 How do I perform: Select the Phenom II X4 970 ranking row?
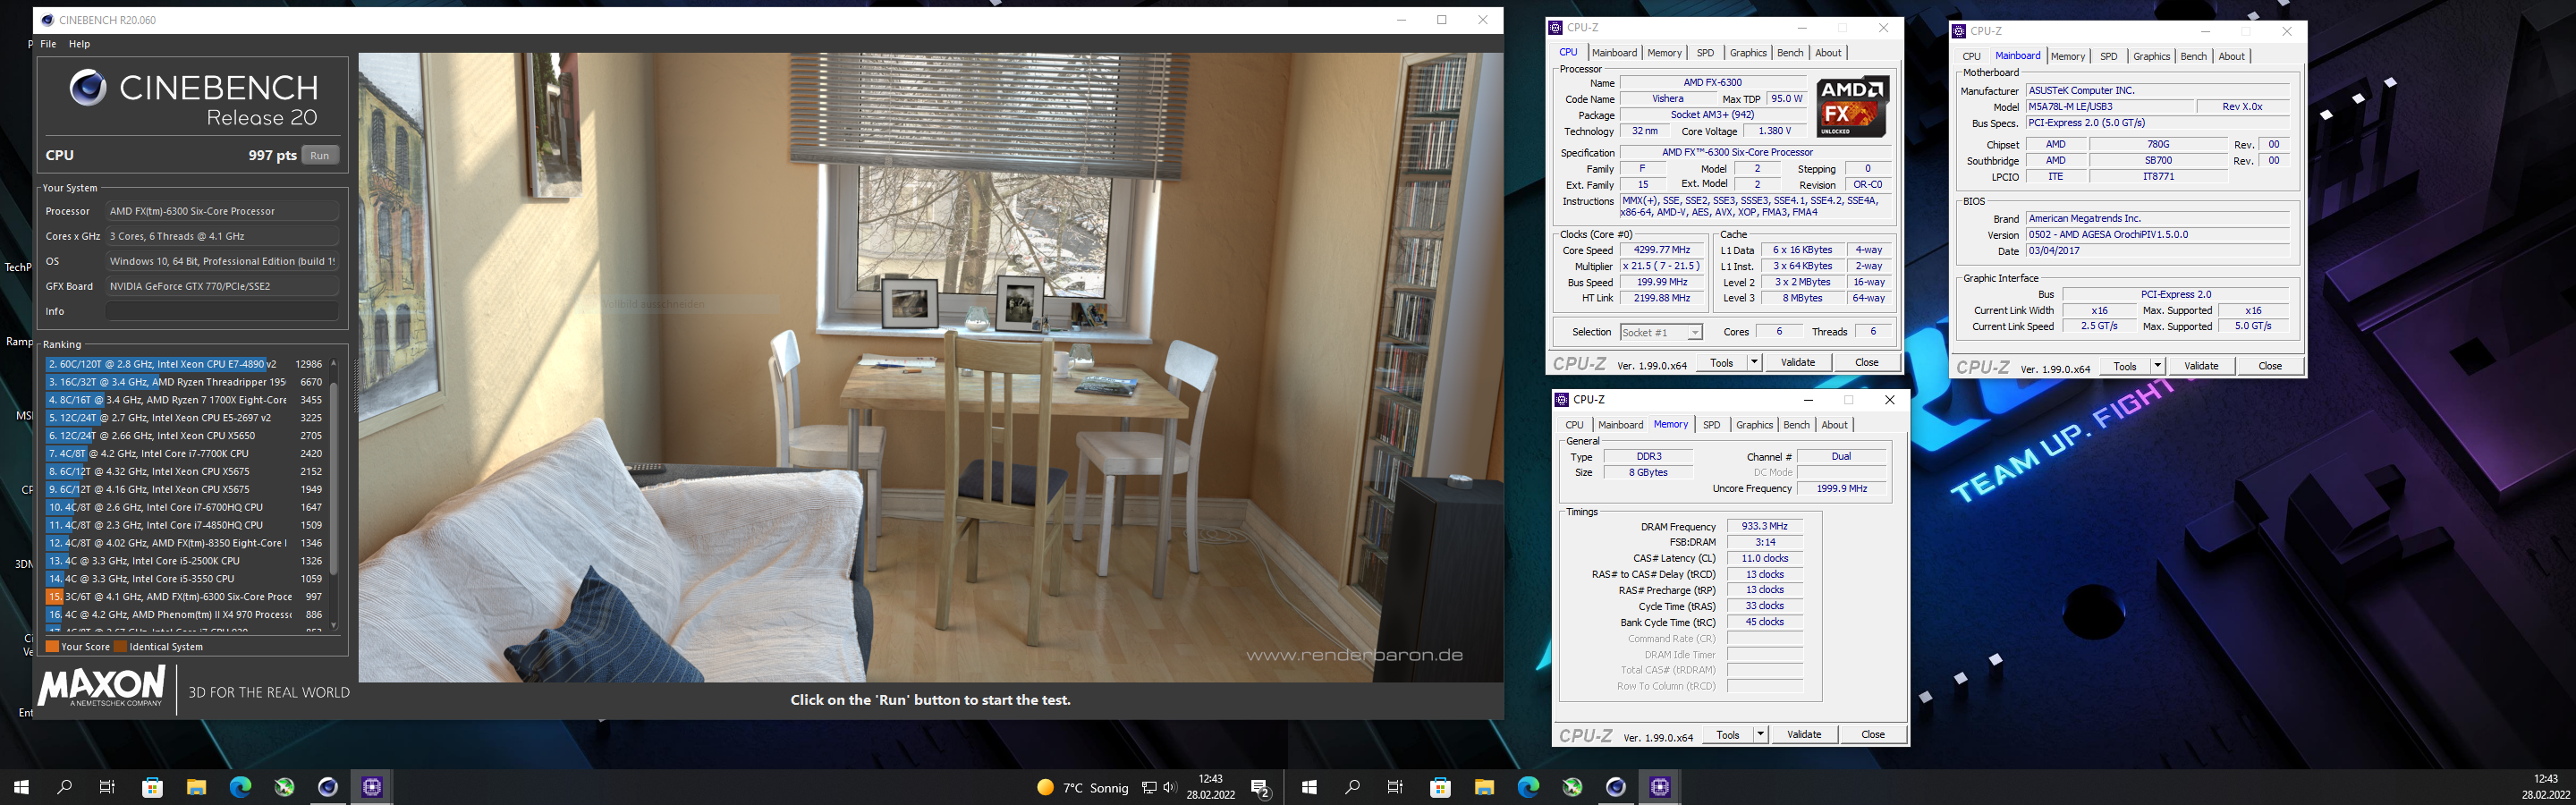pos(185,615)
